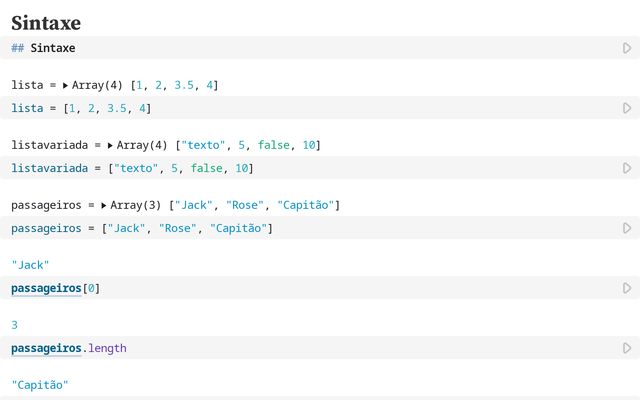Image resolution: width=640 pixels, height=400 pixels.
Task: Run the lista = [1, 2, 3.5, 4] cell
Action: [627, 108]
